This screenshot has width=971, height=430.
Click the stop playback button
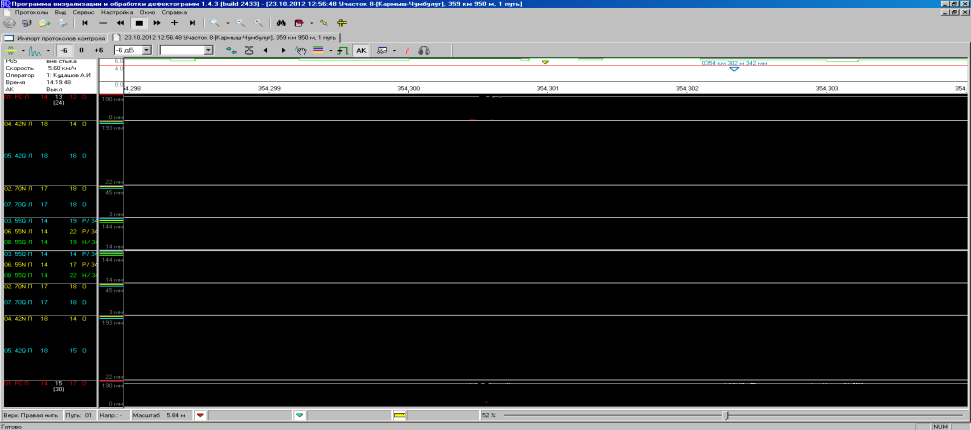point(139,21)
